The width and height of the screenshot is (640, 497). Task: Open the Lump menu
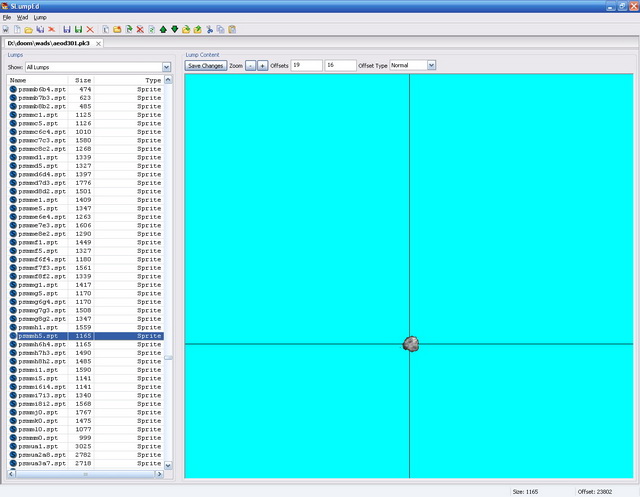click(x=40, y=17)
